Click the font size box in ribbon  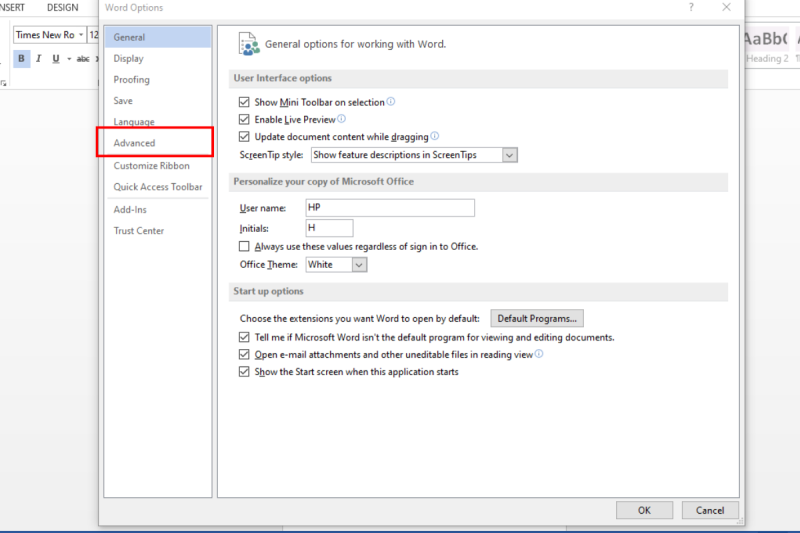(93, 35)
